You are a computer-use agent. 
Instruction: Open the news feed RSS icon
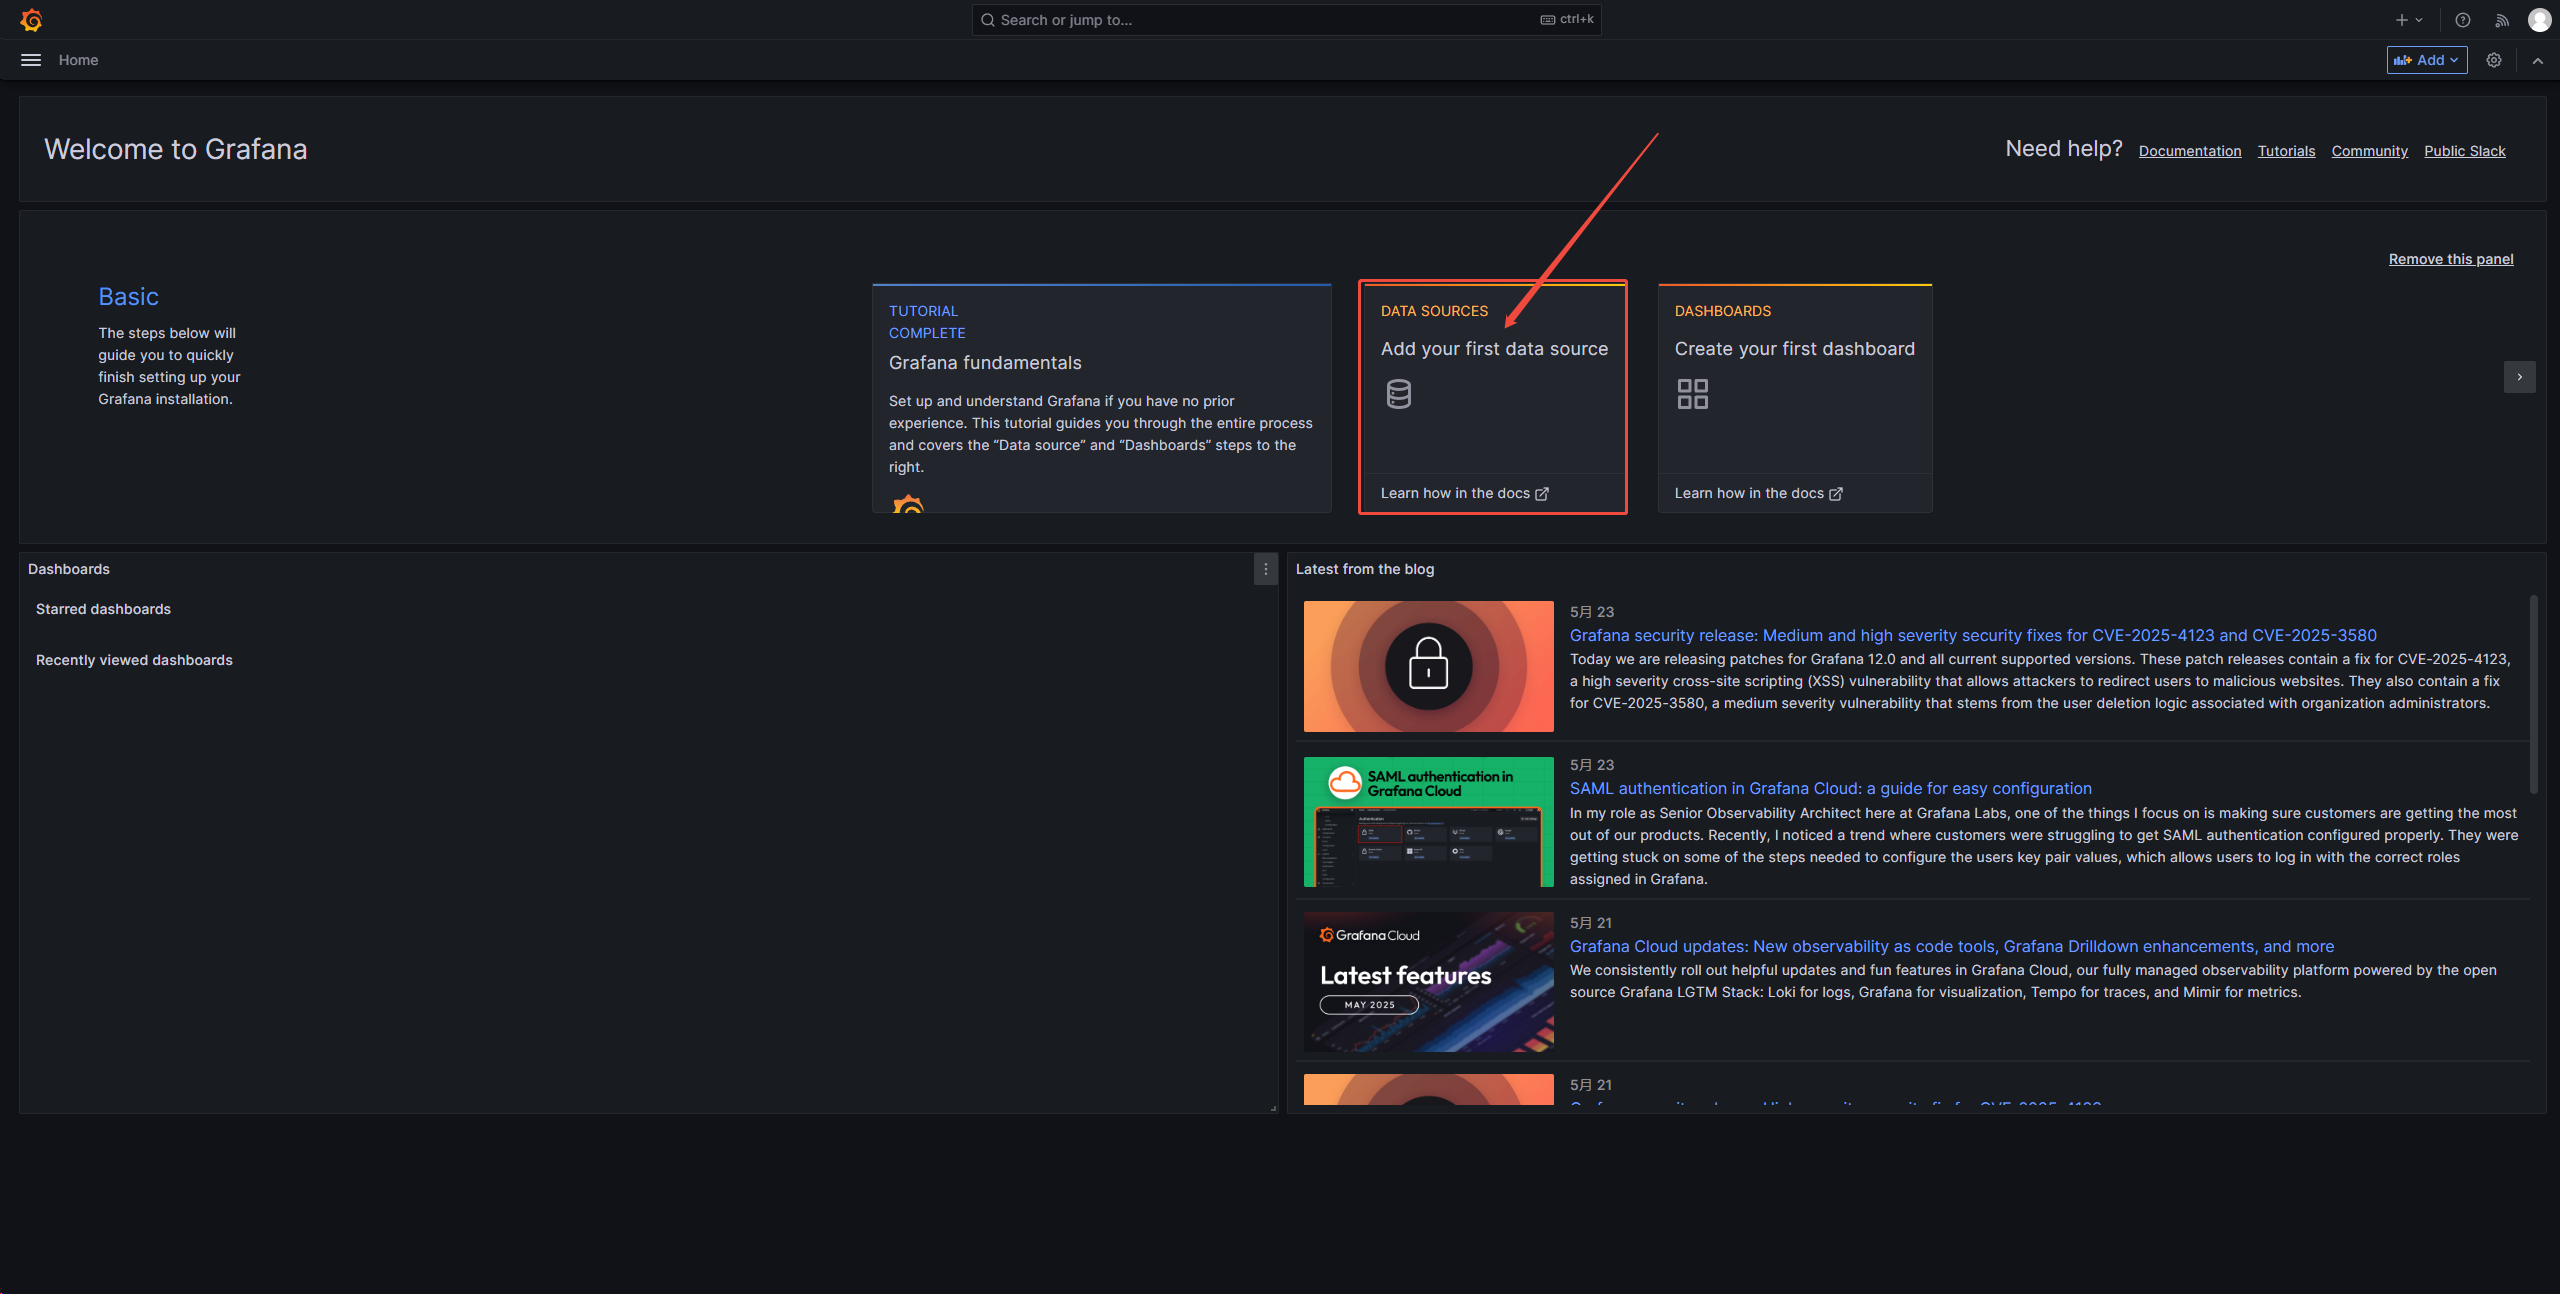(2502, 20)
